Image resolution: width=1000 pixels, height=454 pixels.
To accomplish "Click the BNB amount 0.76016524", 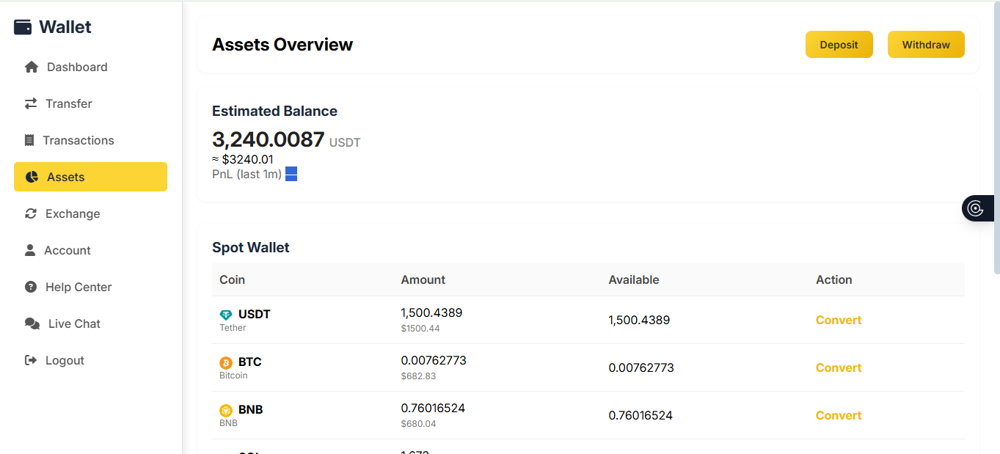I will pyautogui.click(x=433, y=408).
